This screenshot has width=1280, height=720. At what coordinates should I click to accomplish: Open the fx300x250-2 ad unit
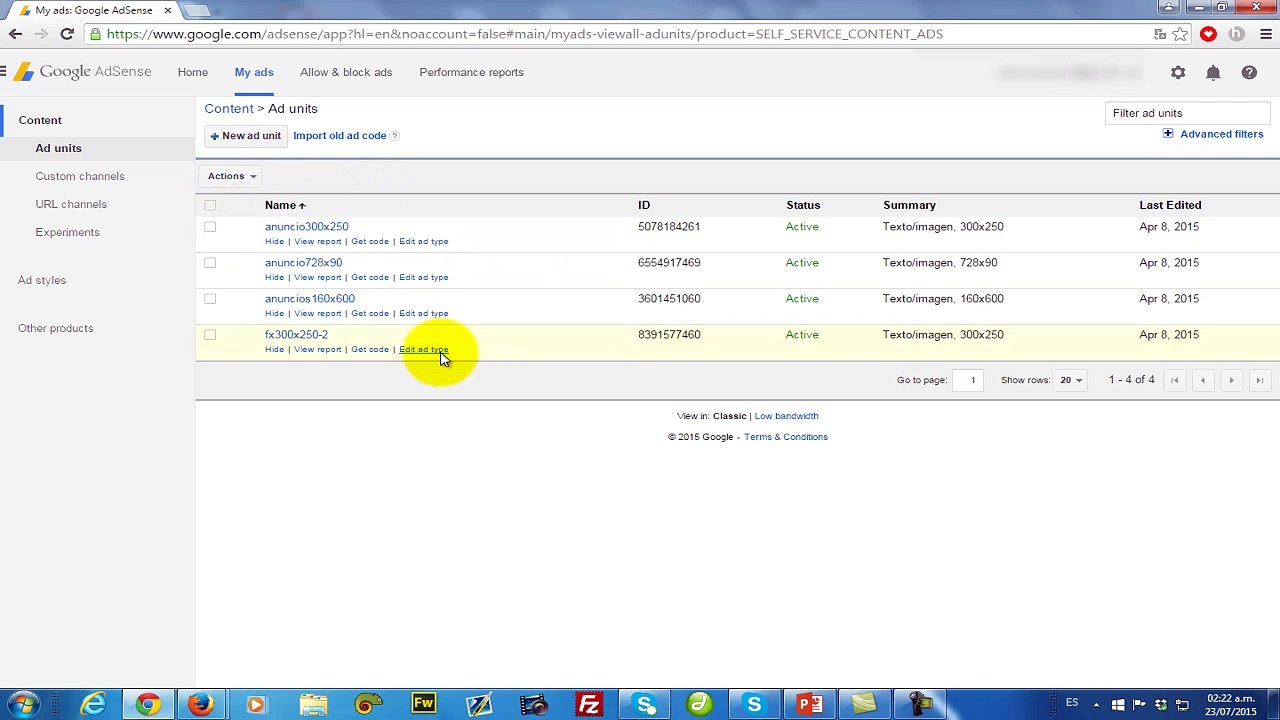click(296, 335)
